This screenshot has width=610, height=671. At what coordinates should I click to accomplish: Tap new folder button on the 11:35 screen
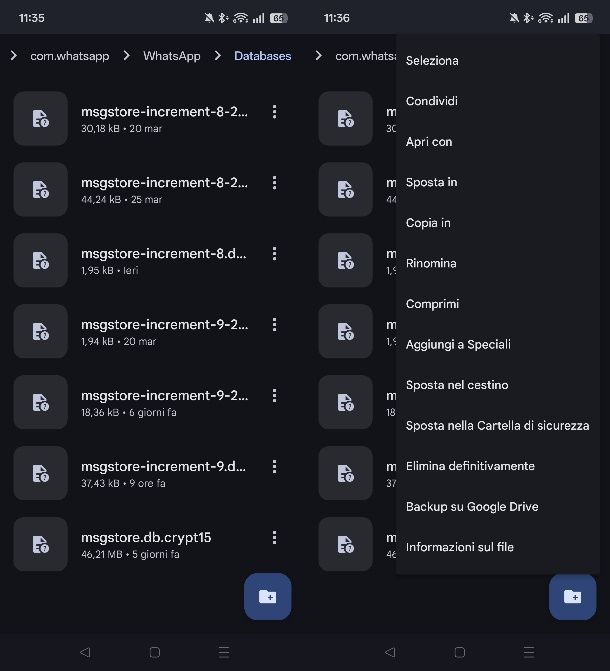tap(268, 597)
